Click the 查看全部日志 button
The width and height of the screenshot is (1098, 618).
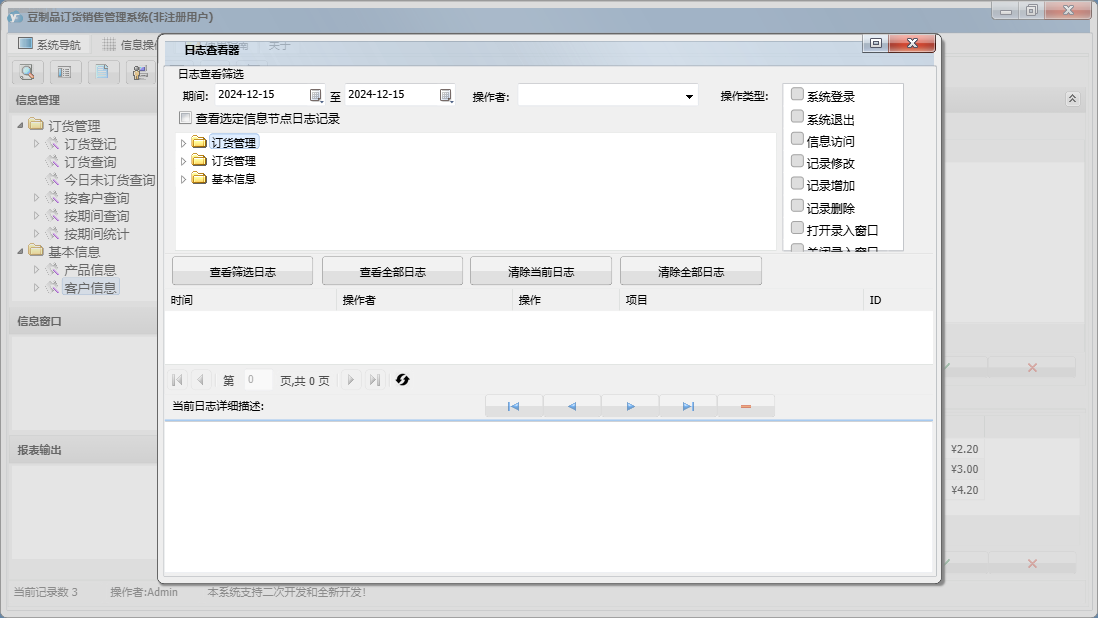(392, 272)
